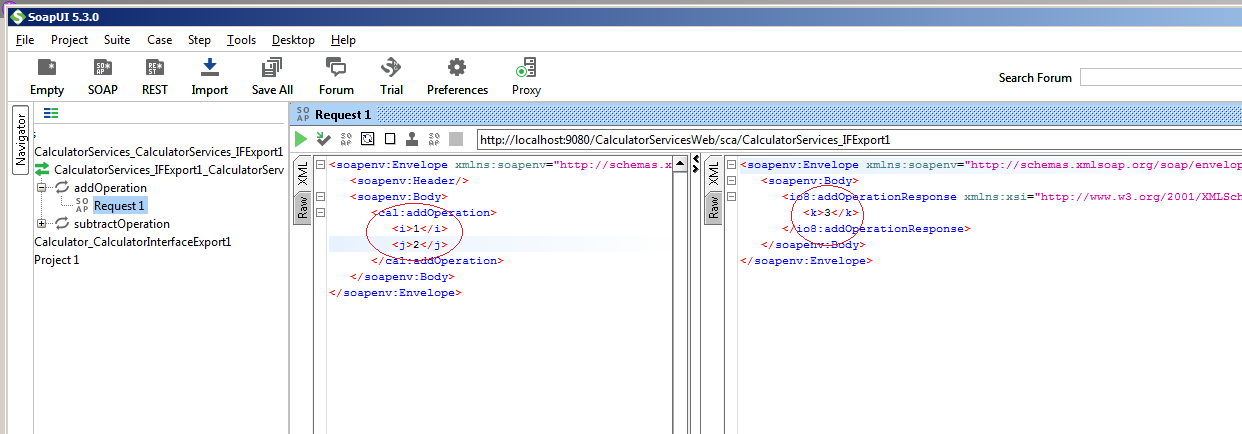Click the grey abort request square
The image size is (1242, 434).
456,139
